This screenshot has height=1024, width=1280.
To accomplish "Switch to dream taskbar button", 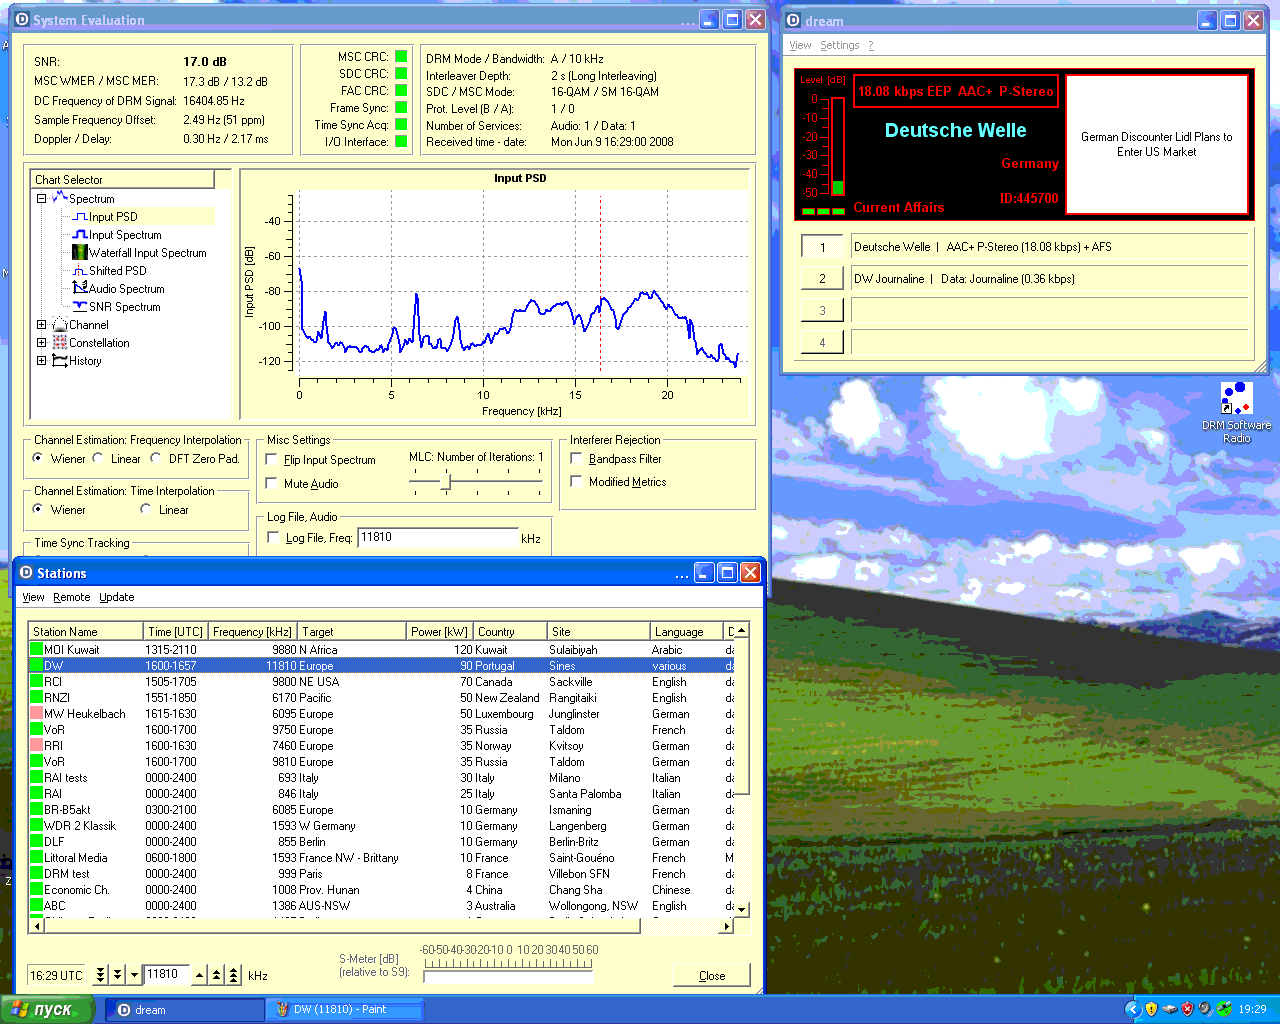I will pos(185,1010).
